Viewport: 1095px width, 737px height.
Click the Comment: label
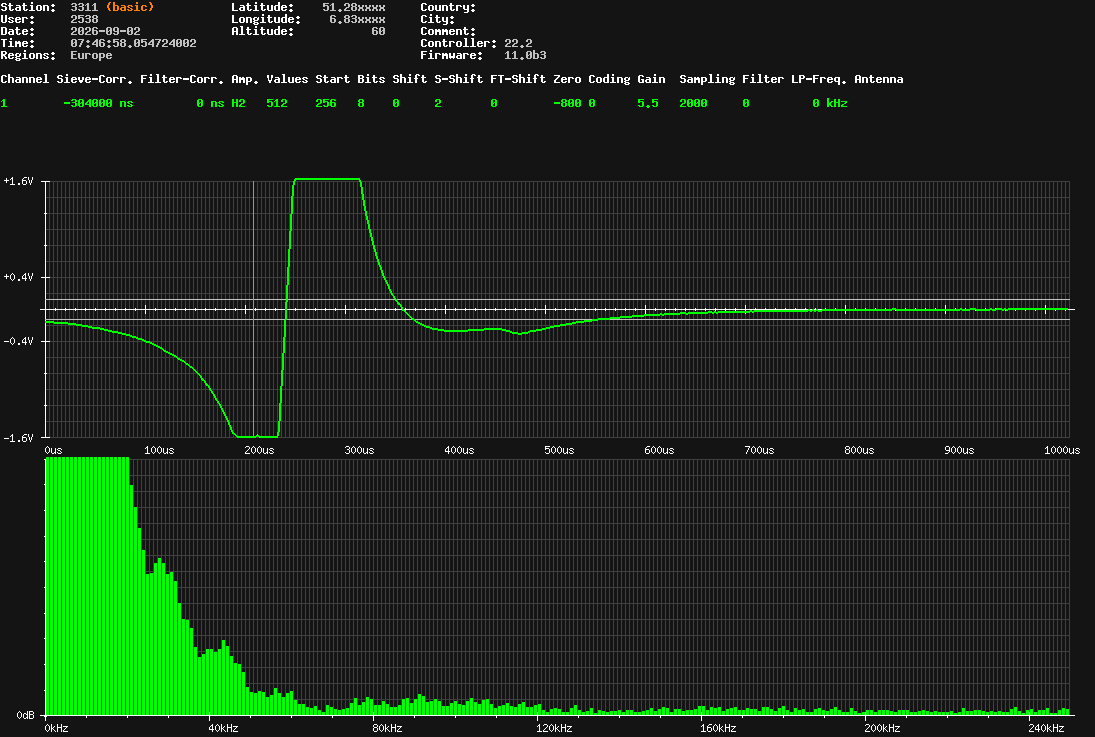(x=448, y=31)
